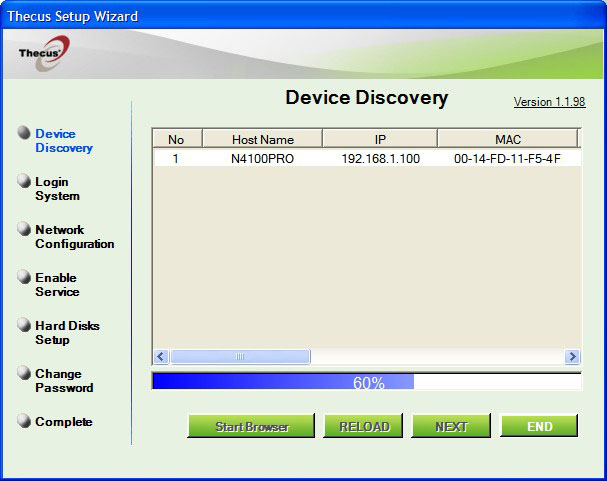
Task: Click the Start Browser button
Action: pos(251,426)
